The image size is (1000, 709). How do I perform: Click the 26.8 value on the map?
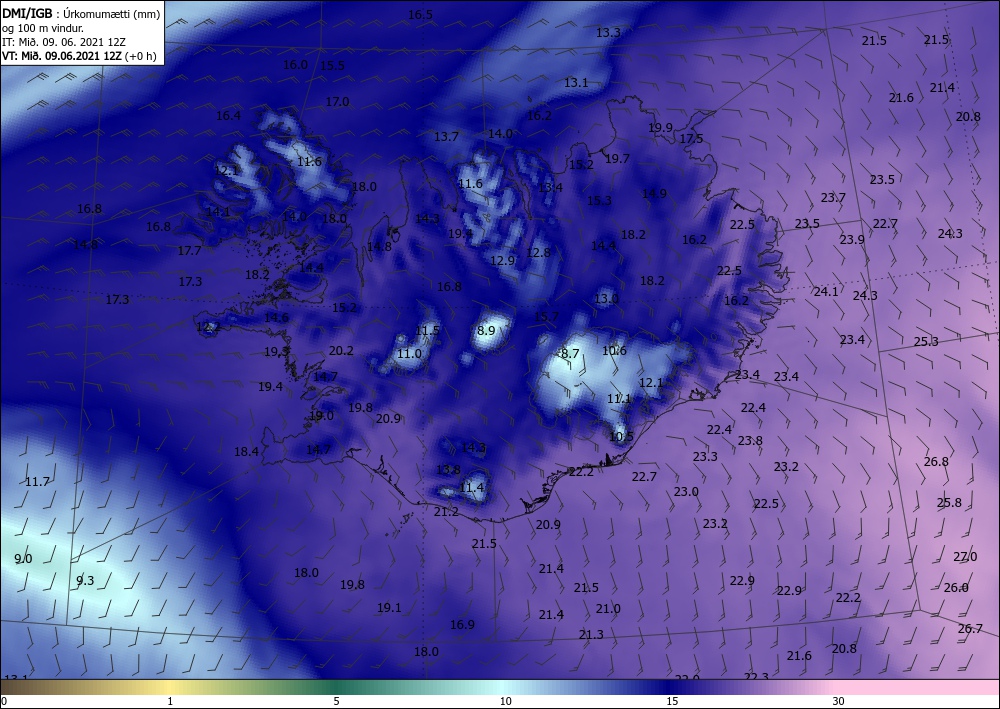(x=936, y=462)
